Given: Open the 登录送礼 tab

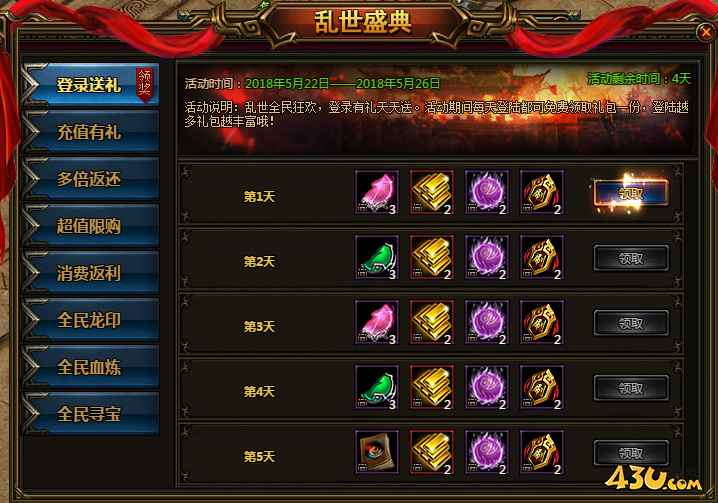Looking at the screenshot, I should 90,85.
